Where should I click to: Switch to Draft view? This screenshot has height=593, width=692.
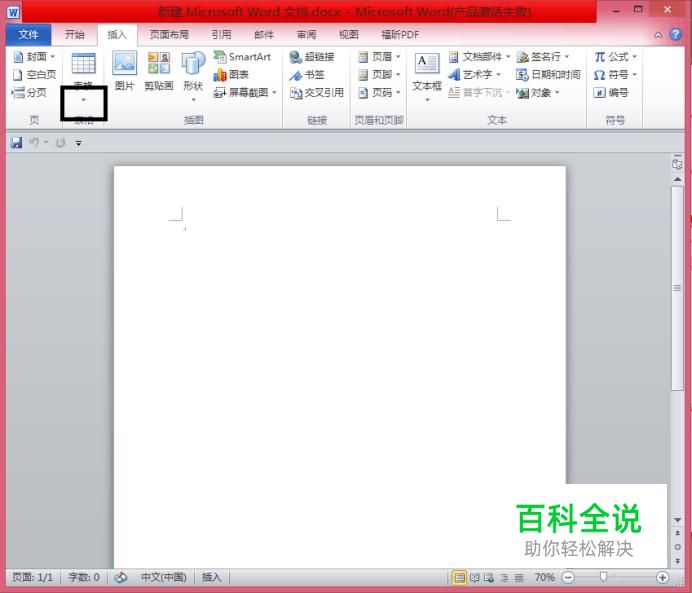(x=519, y=577)
